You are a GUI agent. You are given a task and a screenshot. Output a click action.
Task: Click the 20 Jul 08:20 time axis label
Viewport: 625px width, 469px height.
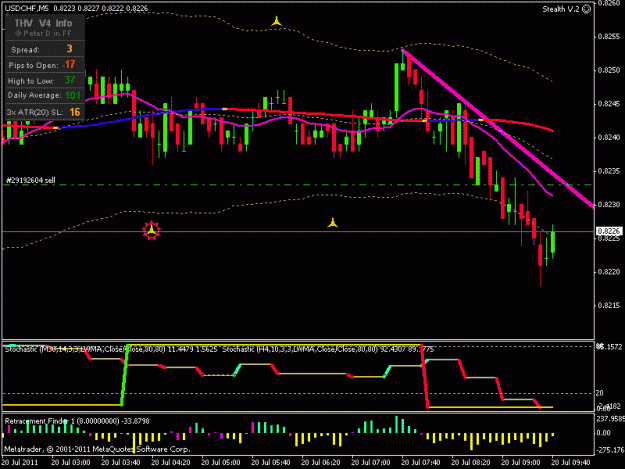coord(470,463)
